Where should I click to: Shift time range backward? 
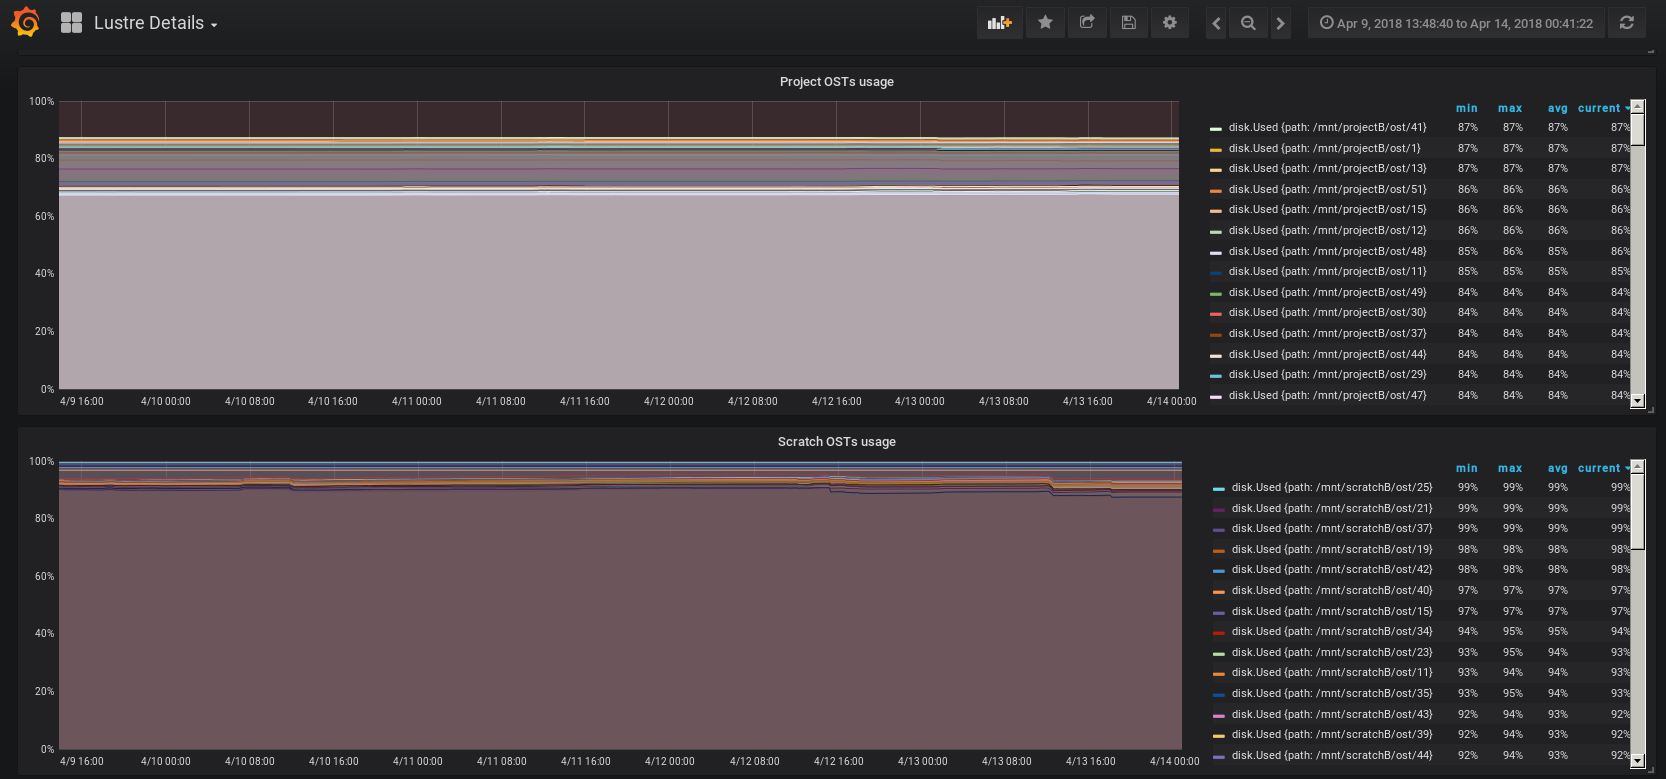click(x=1216, y=23)
